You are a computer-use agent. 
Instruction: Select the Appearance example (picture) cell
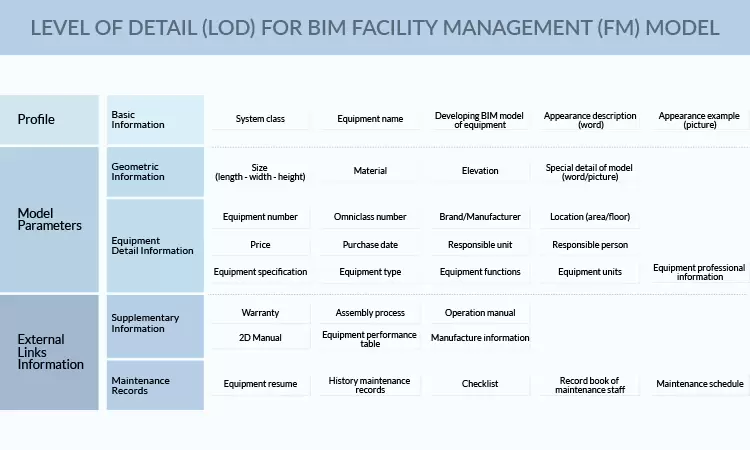pos(699,120)
